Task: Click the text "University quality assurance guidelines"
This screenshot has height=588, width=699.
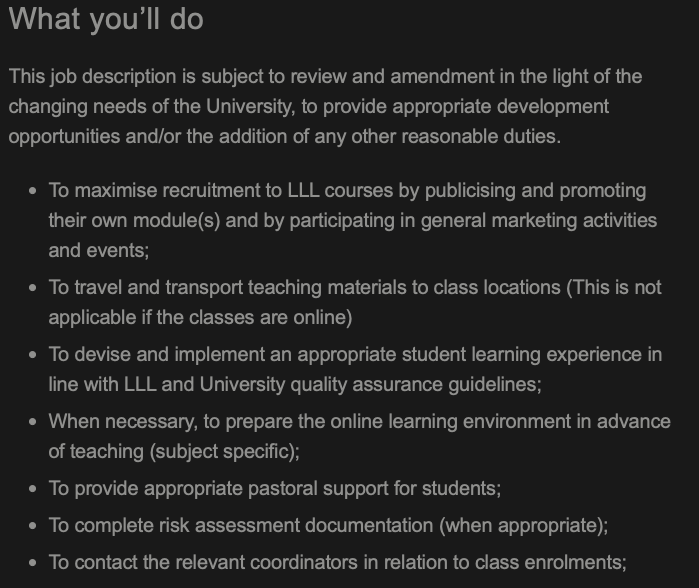Action: pos(370,384)
